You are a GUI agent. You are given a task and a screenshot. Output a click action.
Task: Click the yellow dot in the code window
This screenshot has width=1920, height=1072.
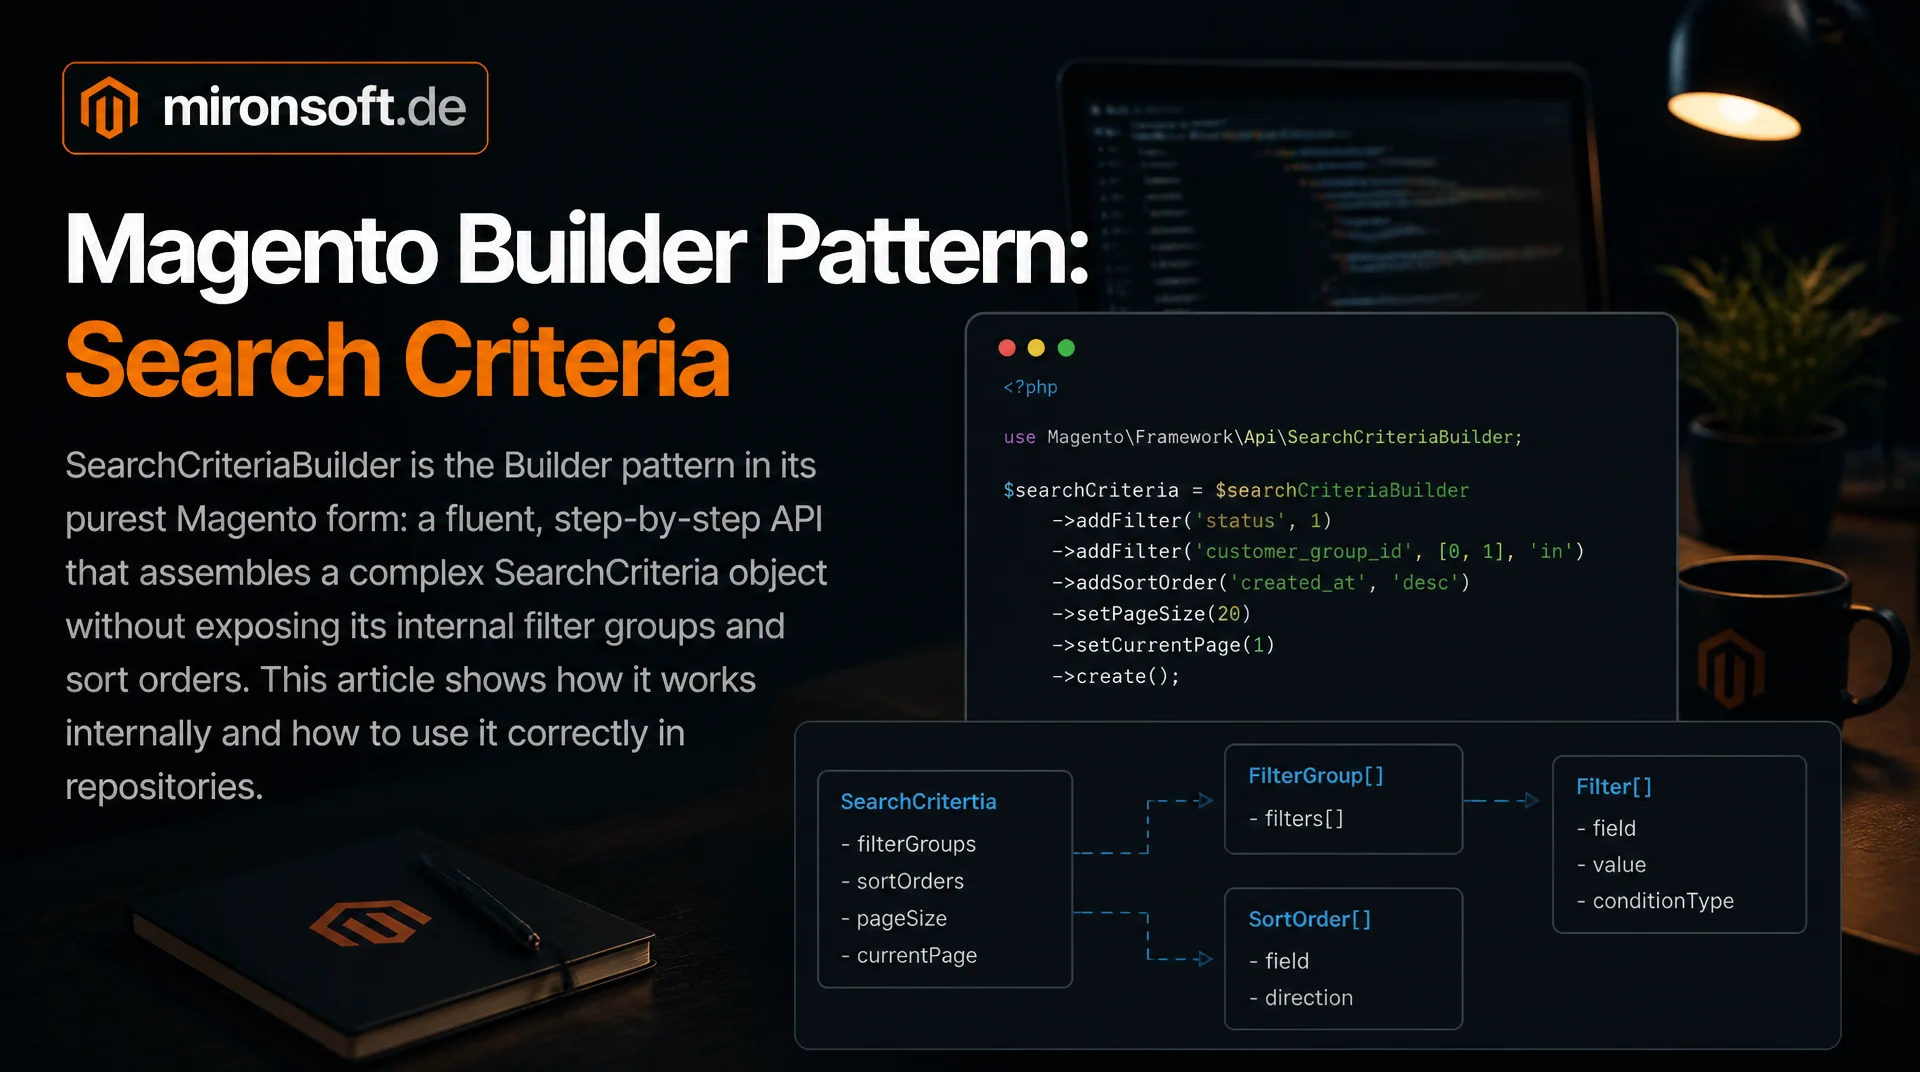click(1036, 348)
